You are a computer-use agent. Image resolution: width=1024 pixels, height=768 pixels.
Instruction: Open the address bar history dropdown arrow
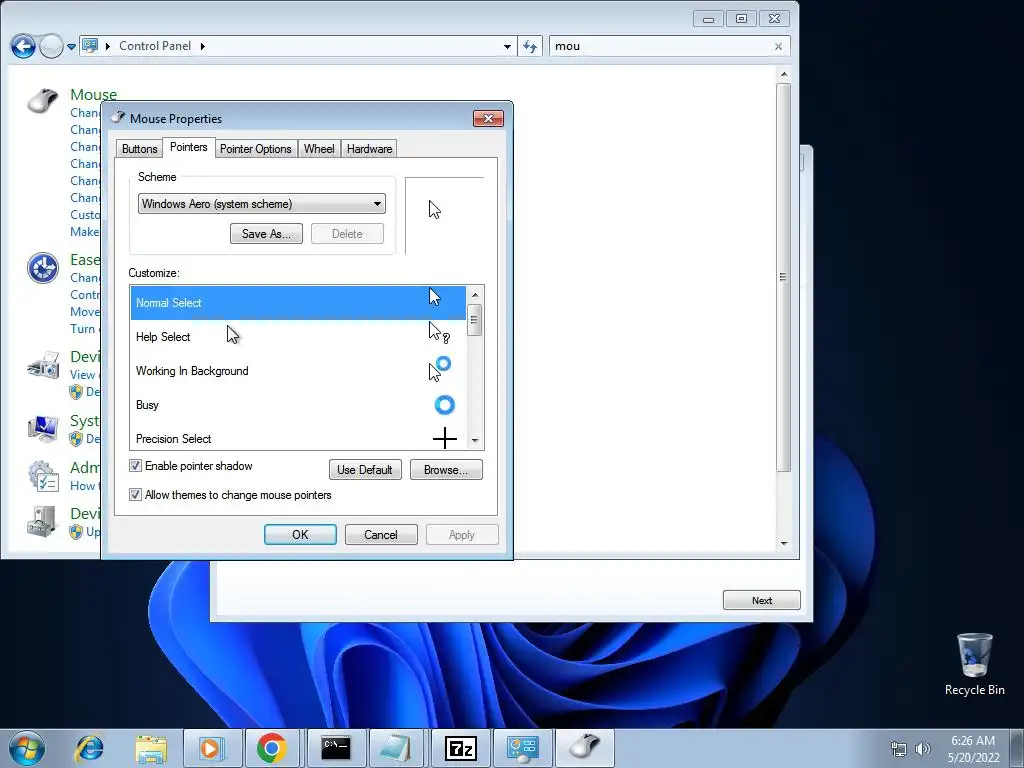point(507,46)
